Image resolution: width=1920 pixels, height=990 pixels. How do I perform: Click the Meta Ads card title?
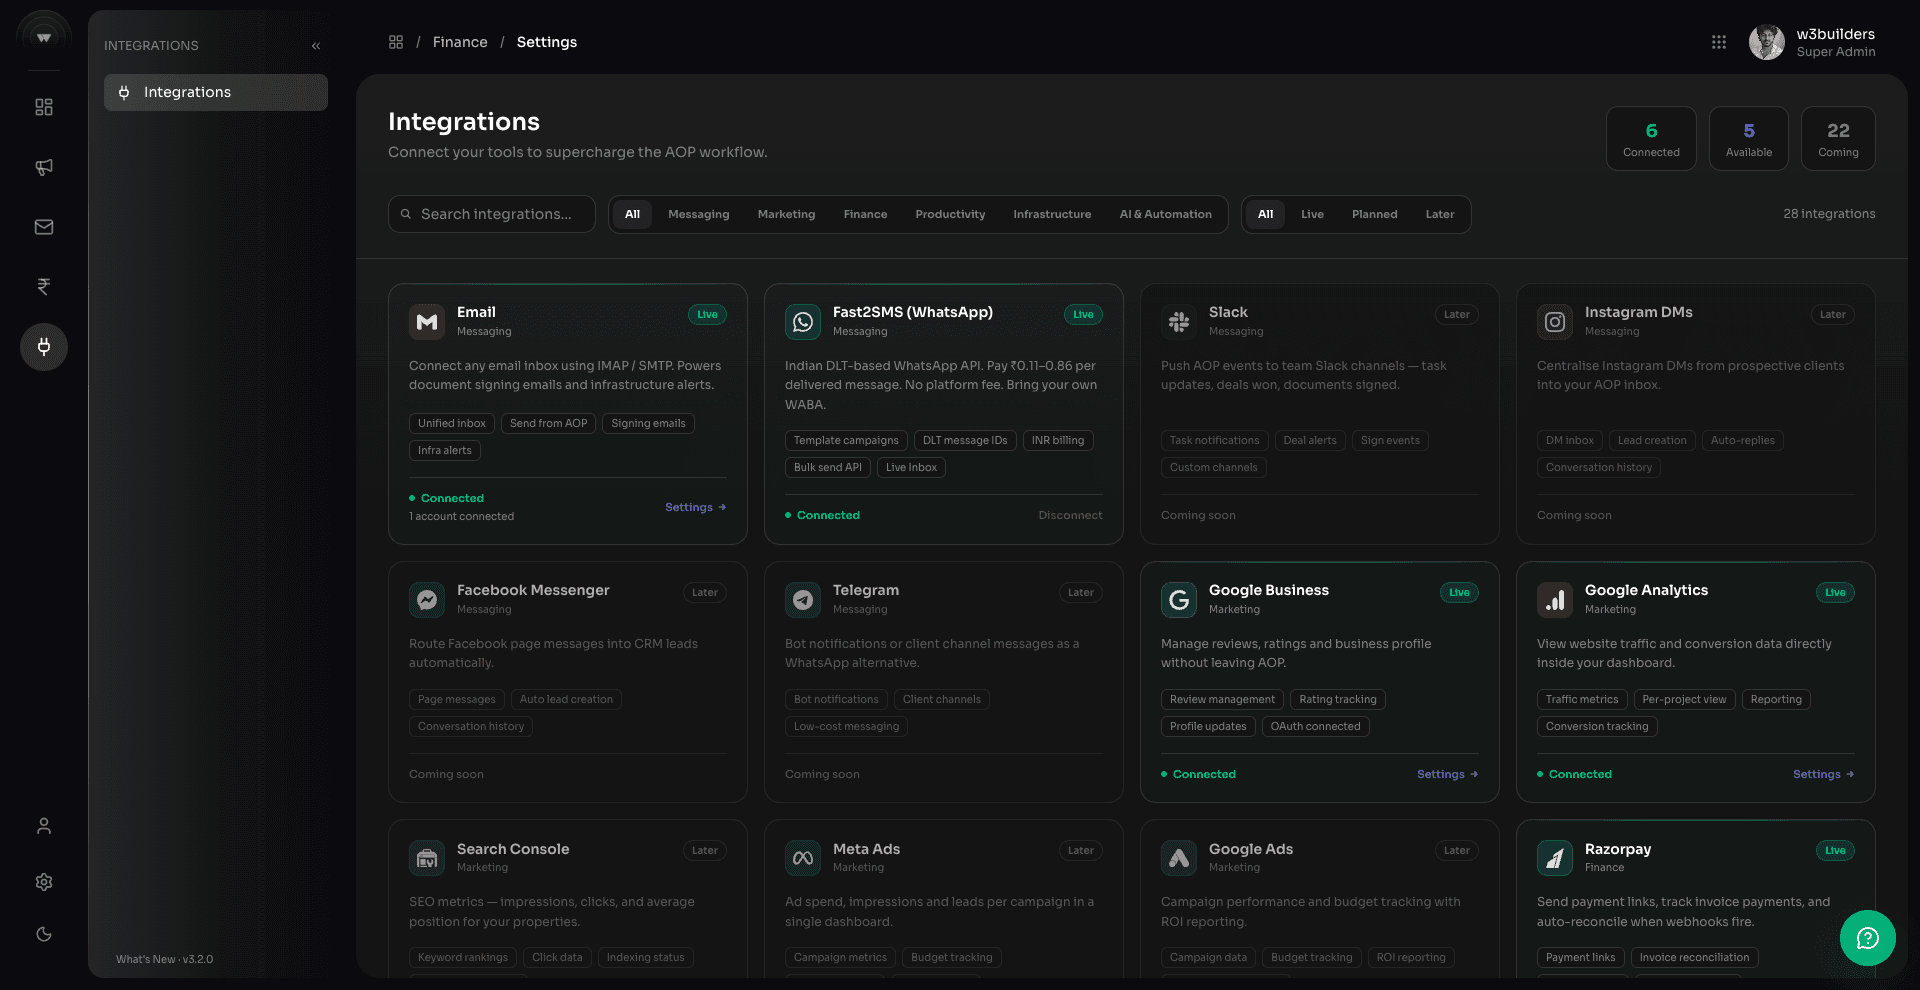click(x=866, y=849)
